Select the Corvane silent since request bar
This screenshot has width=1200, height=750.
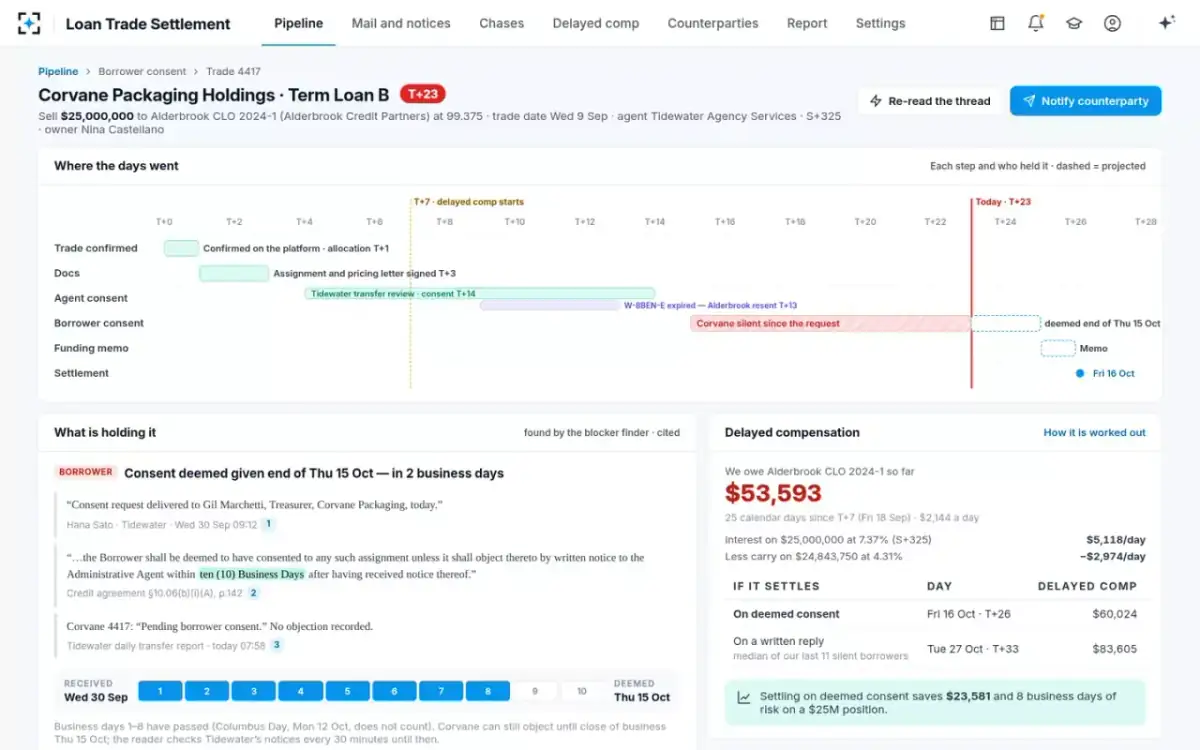(830, 323)
